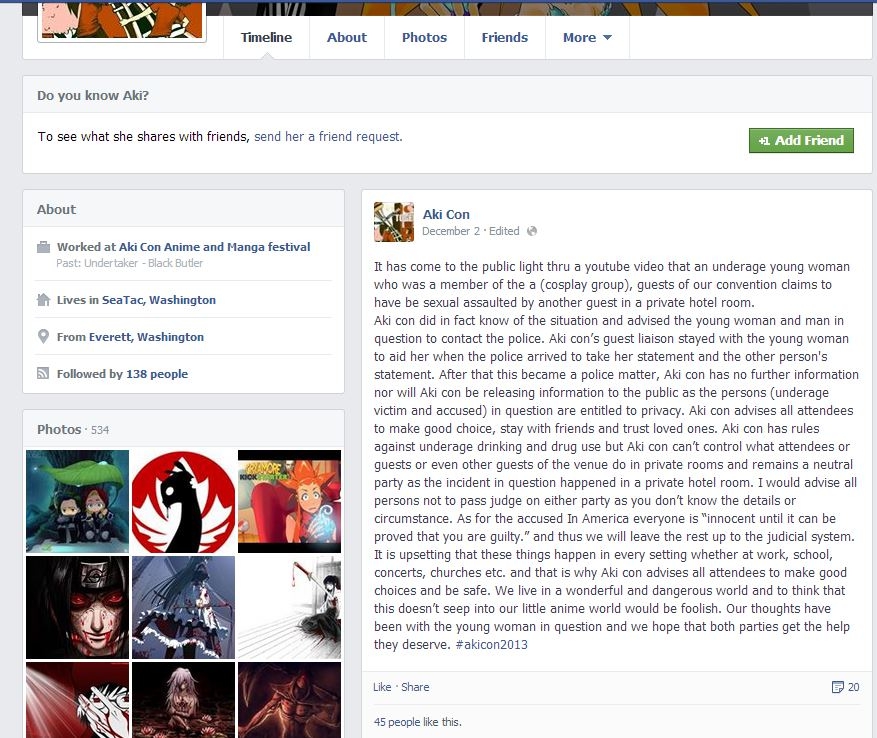Click the location pin icon beside From

(x=43, y=336)
